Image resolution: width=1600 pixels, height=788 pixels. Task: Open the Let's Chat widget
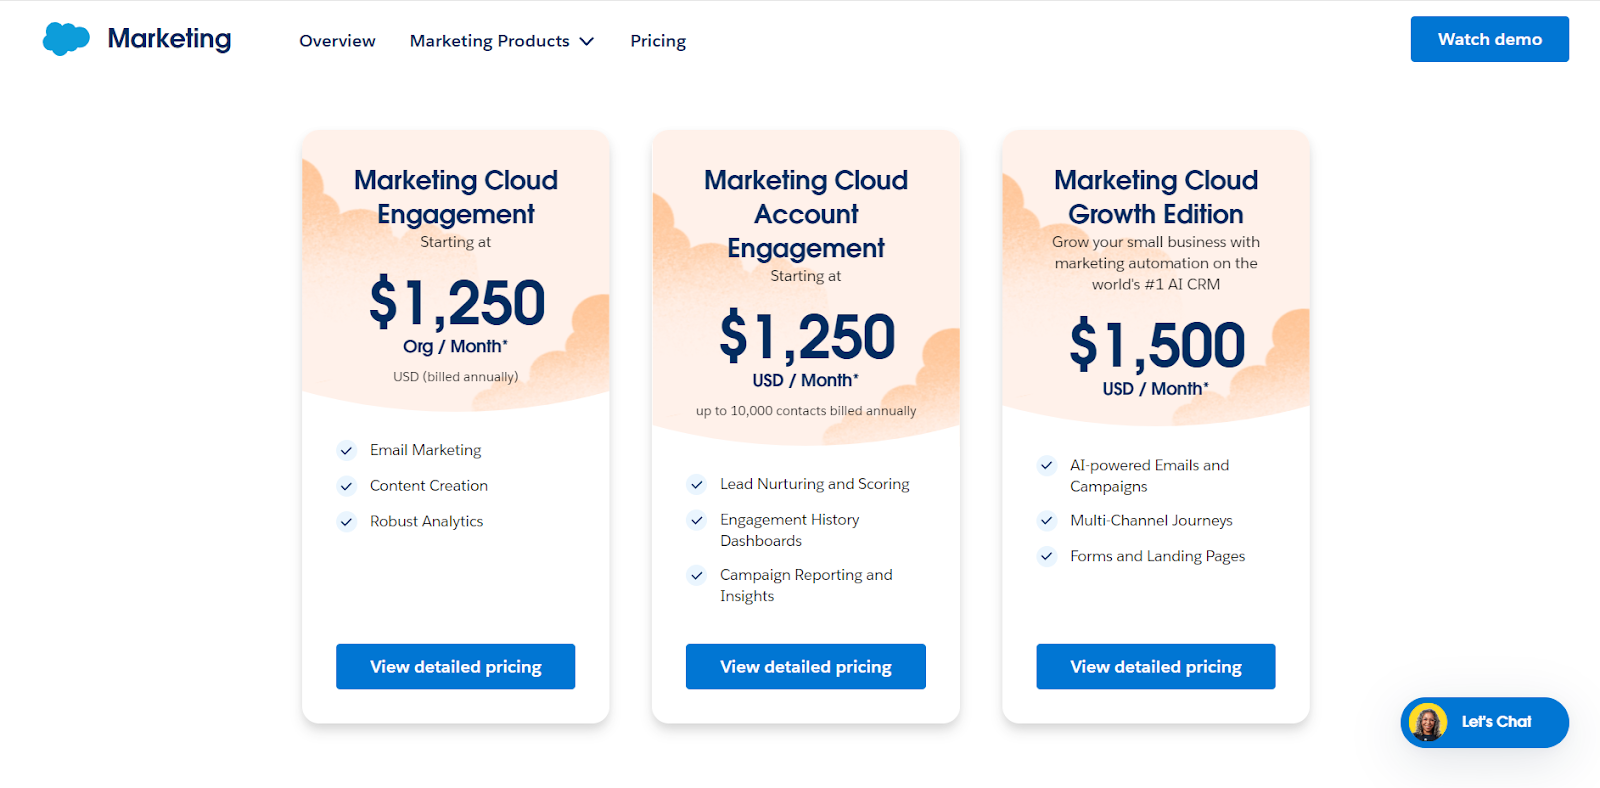click(1484, 722)
